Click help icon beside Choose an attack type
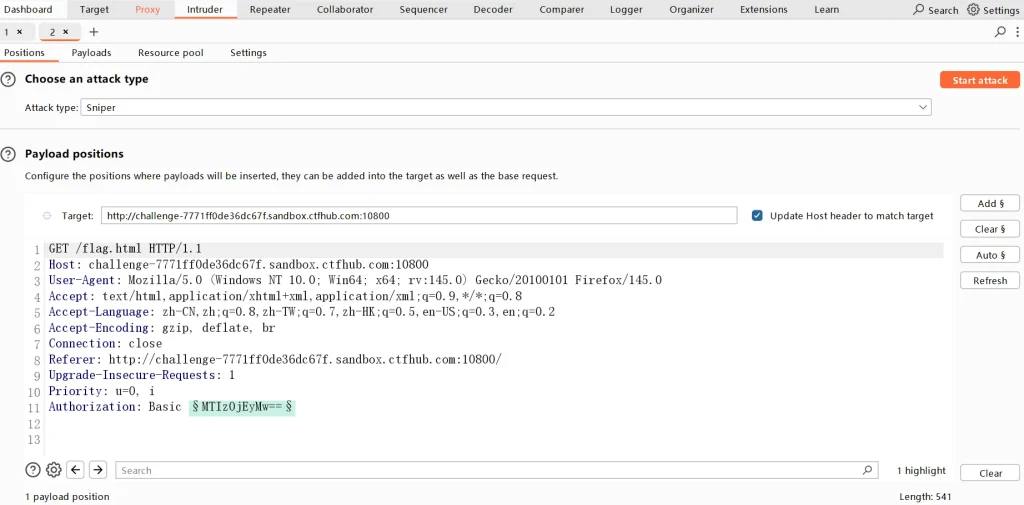 tap(9, 79)
